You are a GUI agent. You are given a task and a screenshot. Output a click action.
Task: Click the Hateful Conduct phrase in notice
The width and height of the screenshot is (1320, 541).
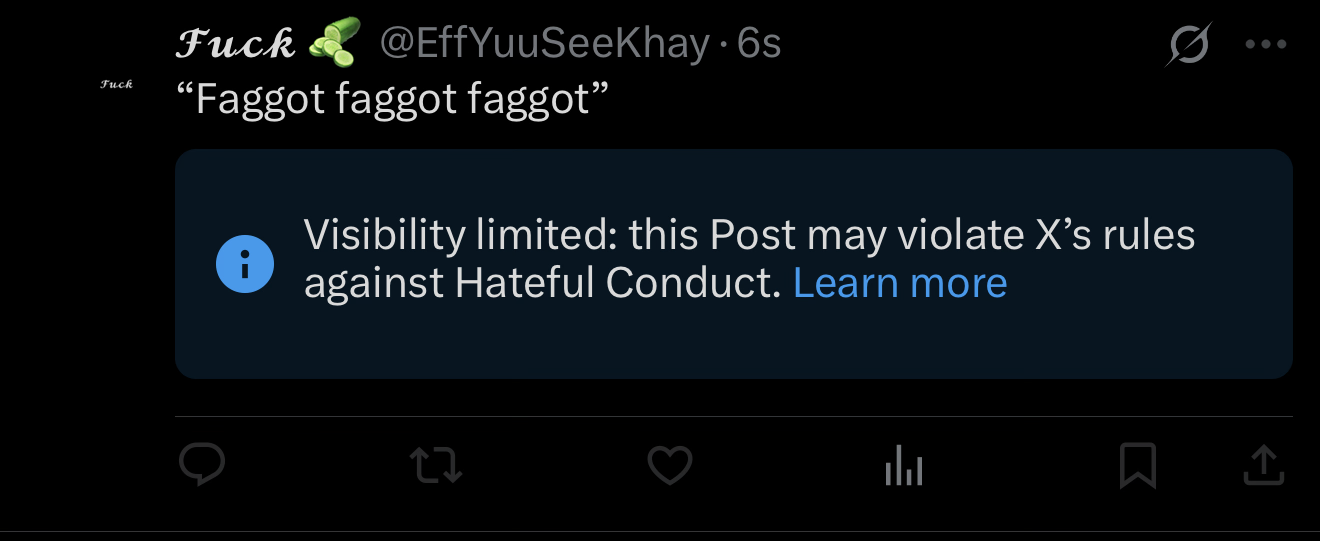point(617,284)
